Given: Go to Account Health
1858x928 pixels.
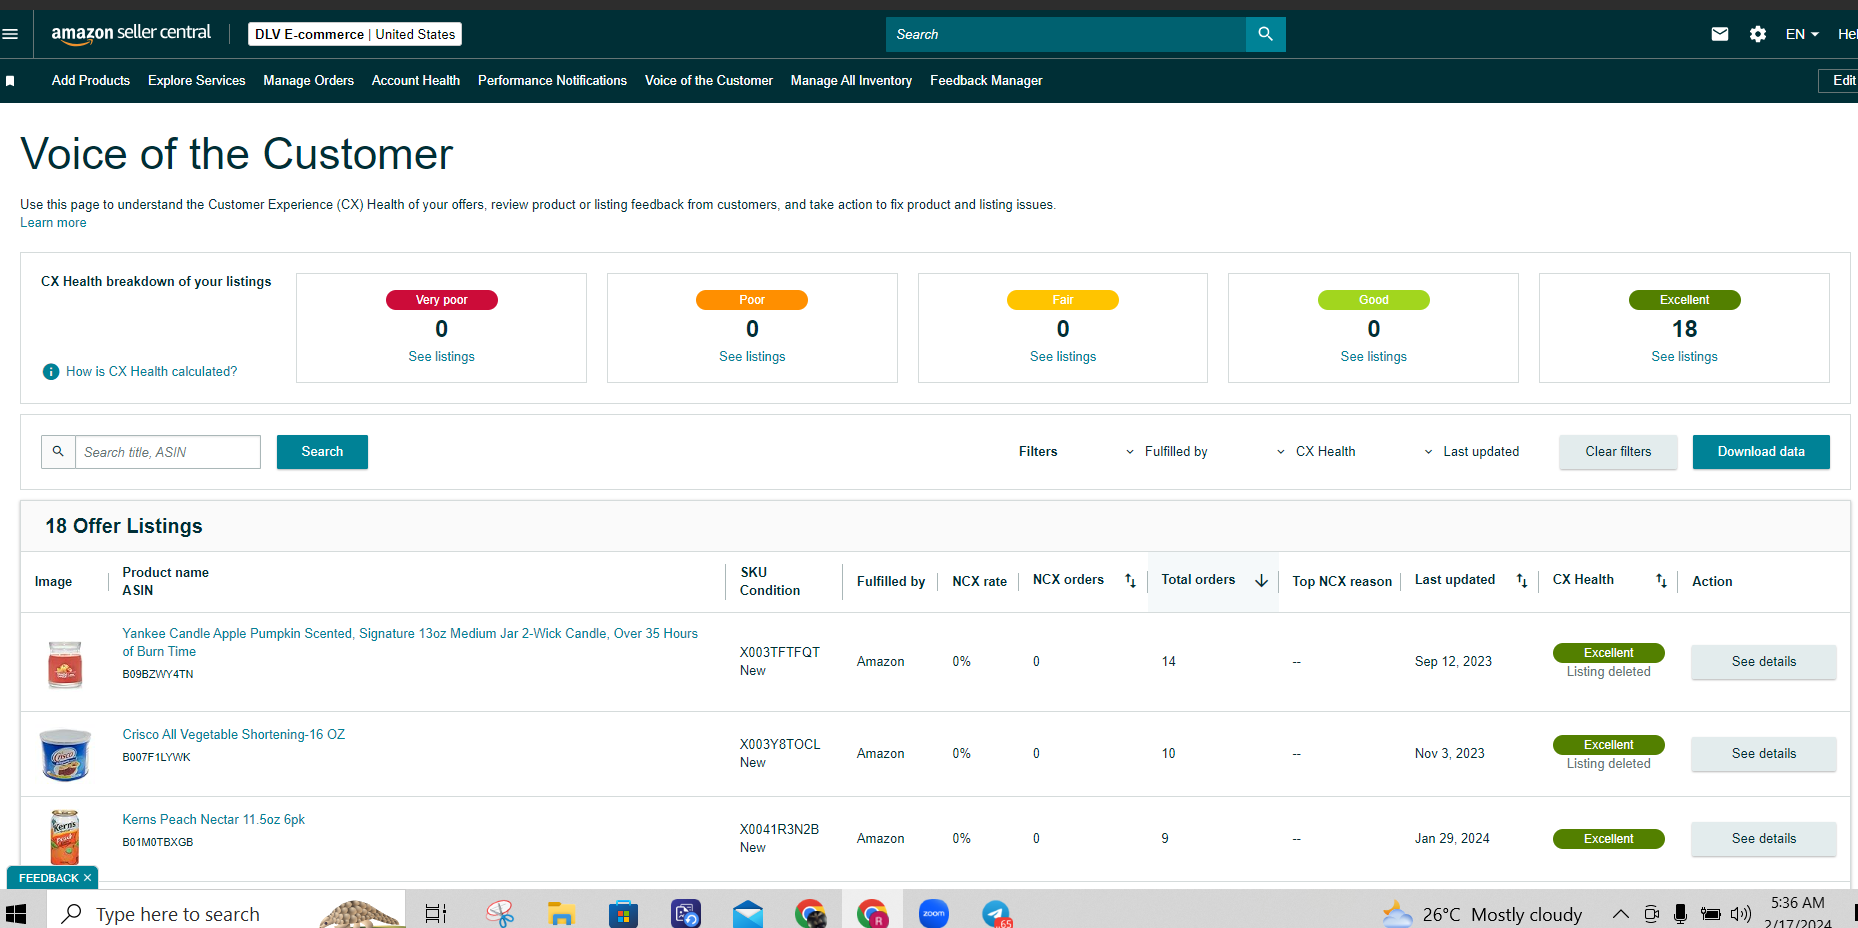Looking at the screenshot, I should (416, 81).
